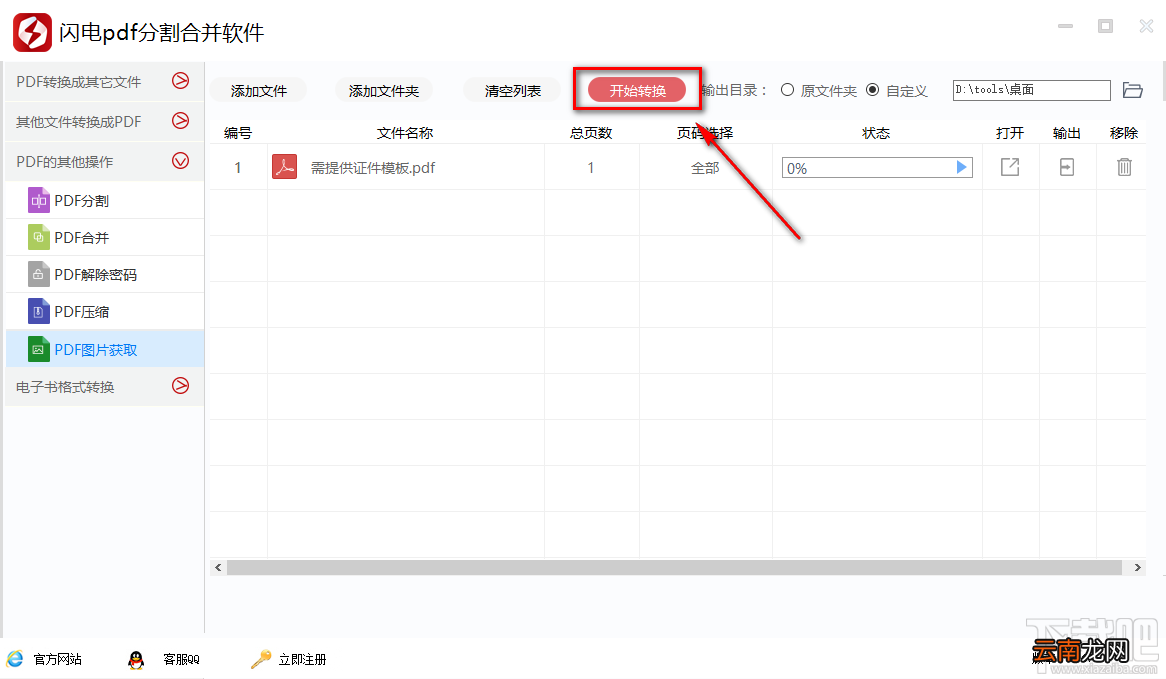Click the row number 1 cell
The width and height of the screenshot is (1166, 679).
(x=238, y=168)
